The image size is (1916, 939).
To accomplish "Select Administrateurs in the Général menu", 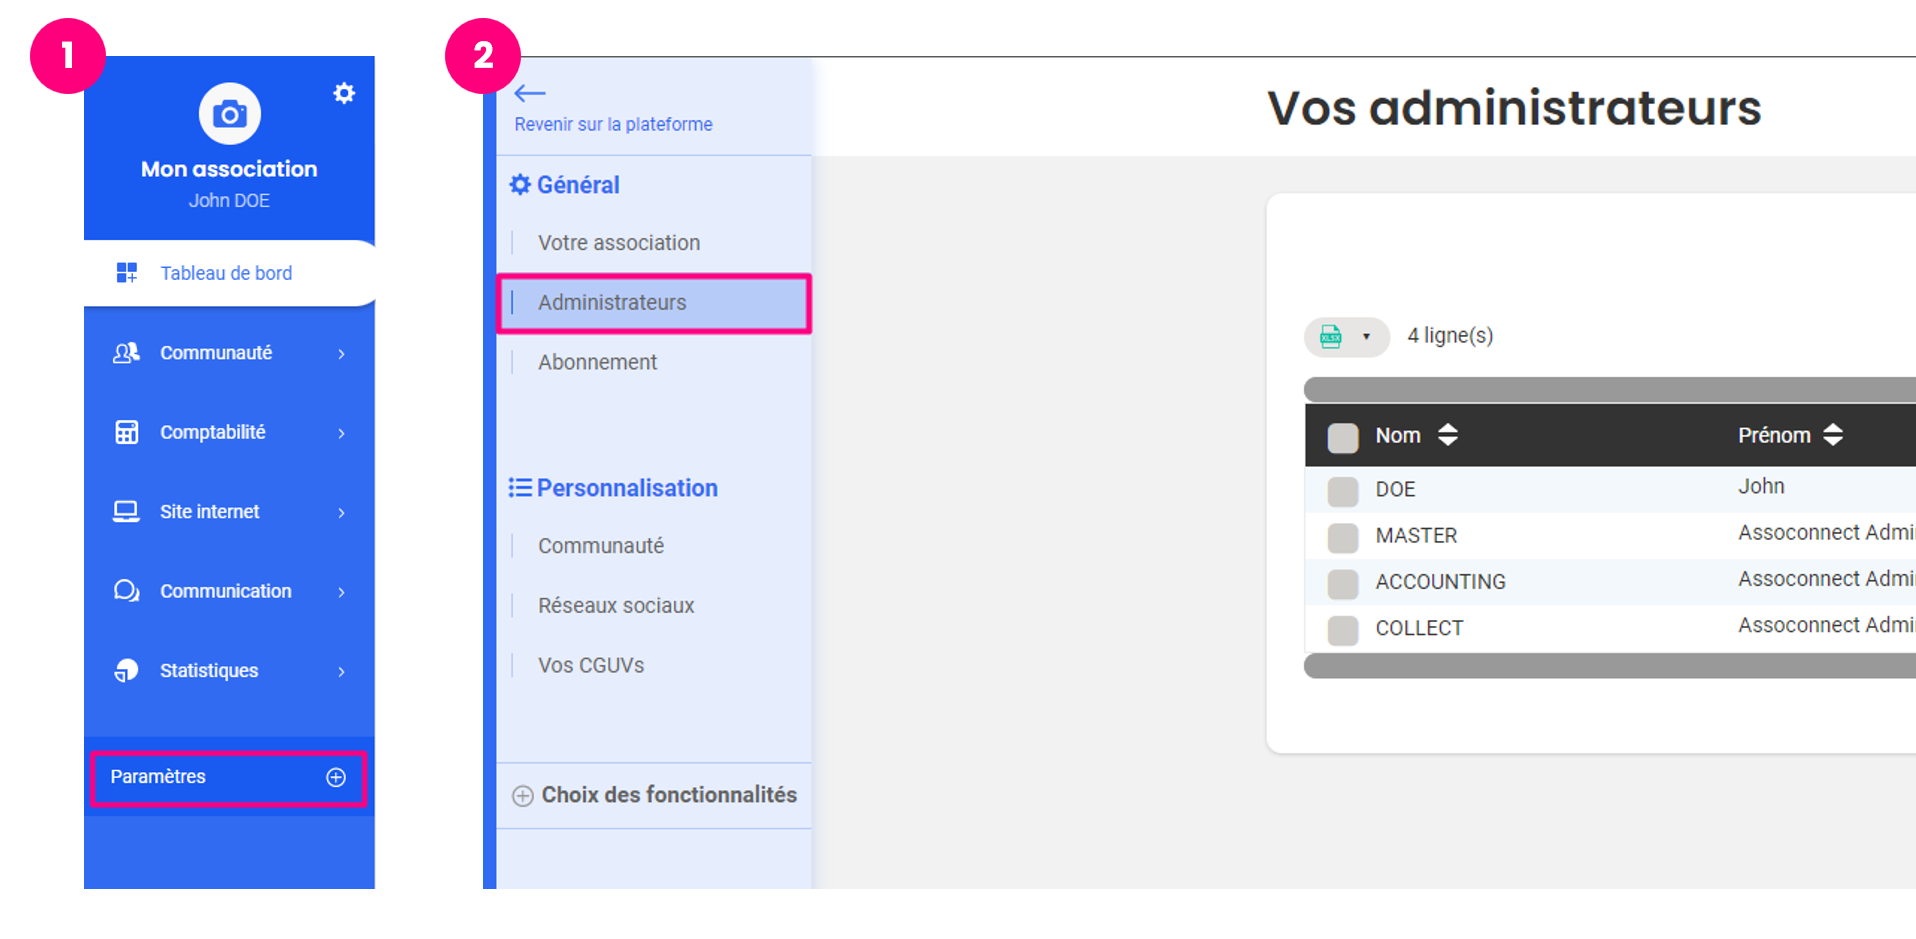I will click(x=612, y=303).
